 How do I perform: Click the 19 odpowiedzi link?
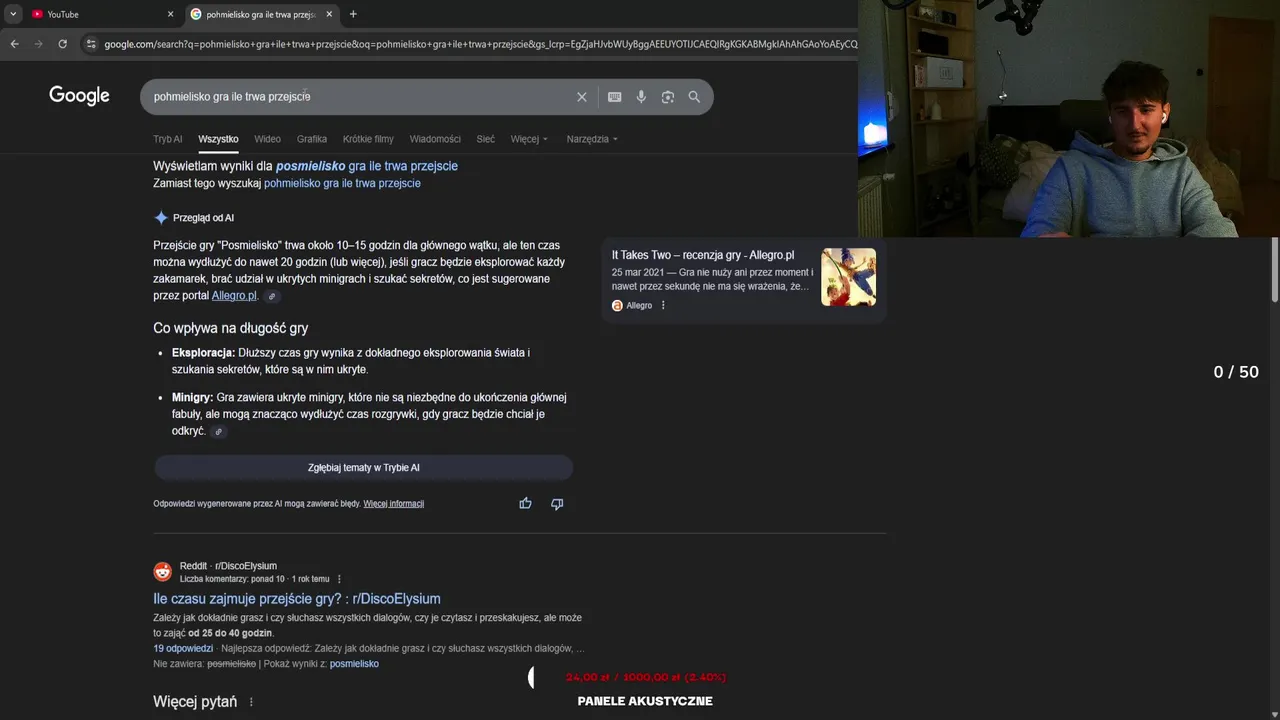[x=183, y=648]
